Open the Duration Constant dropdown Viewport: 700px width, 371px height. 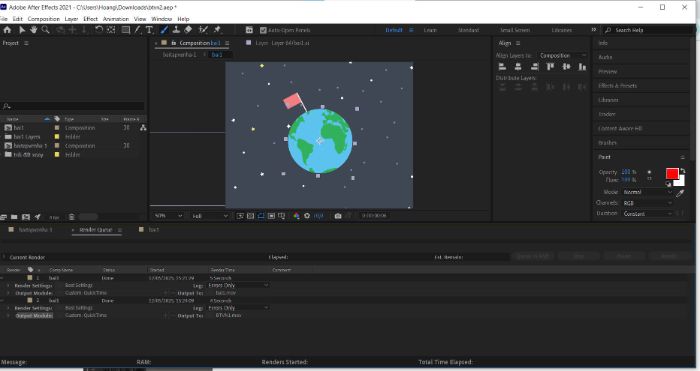(x=647, y=214)
